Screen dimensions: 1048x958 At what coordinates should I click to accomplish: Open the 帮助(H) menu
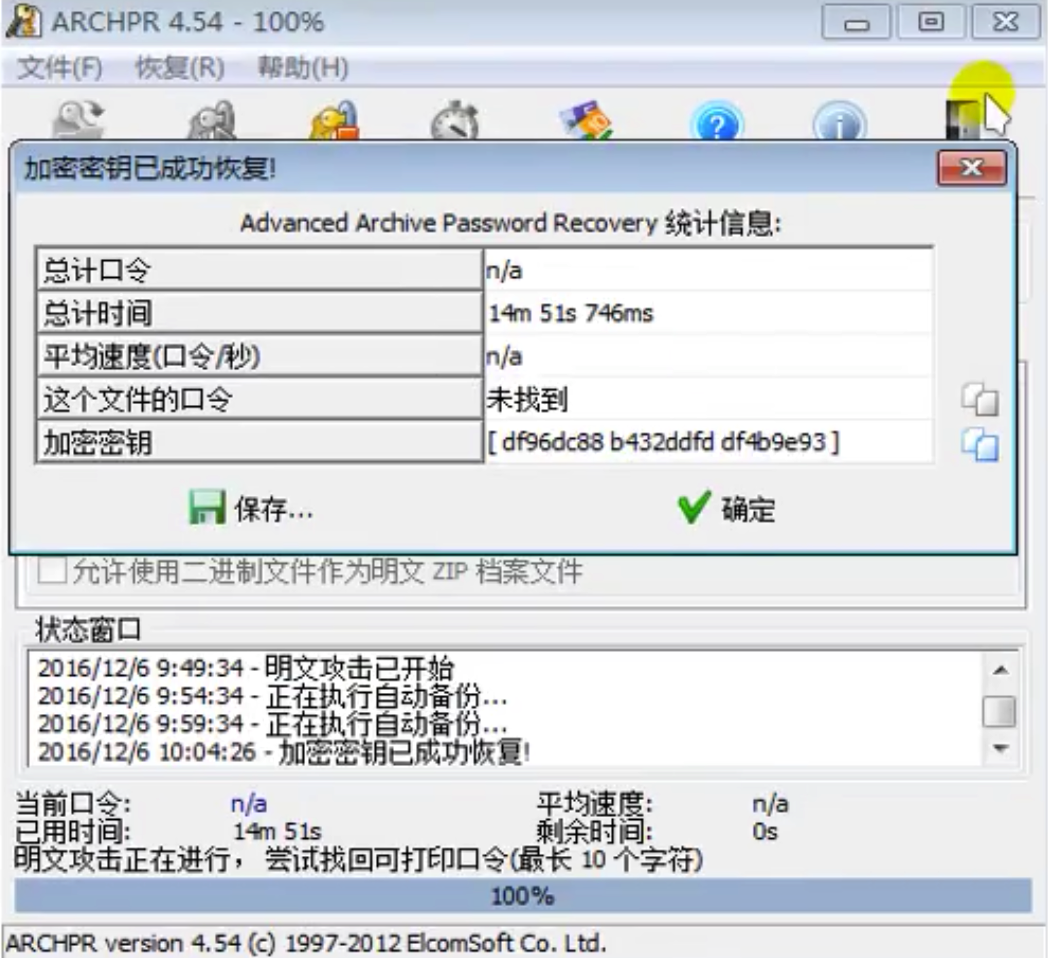coord(303,68)
